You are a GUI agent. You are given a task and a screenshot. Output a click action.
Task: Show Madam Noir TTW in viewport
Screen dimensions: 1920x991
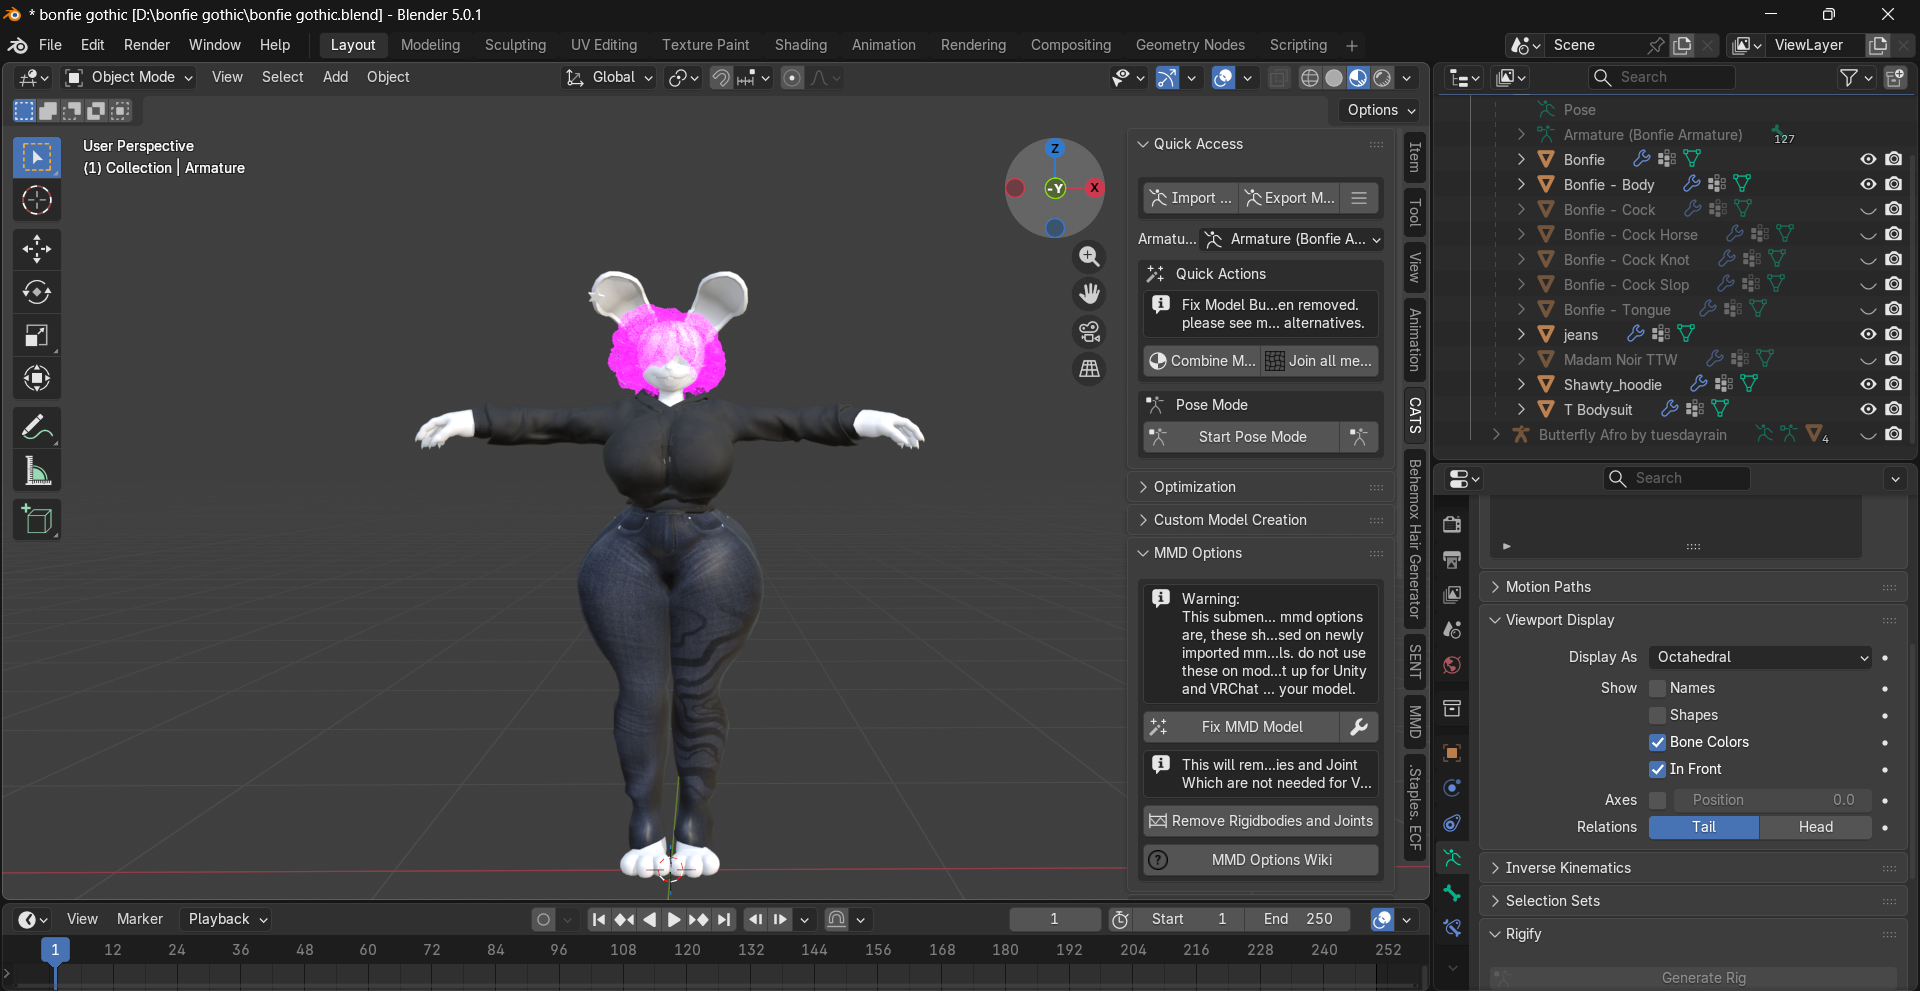pos(1868,359)
